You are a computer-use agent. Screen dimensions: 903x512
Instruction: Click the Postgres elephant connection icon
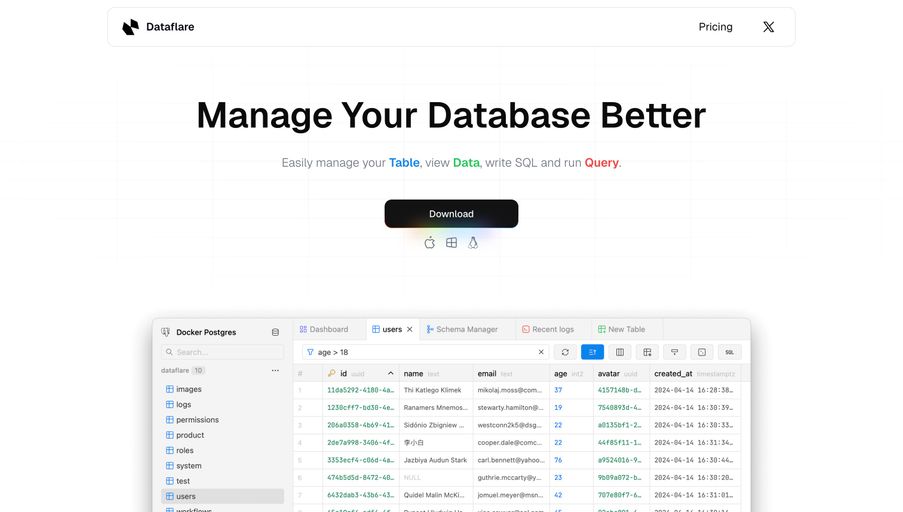166,332
